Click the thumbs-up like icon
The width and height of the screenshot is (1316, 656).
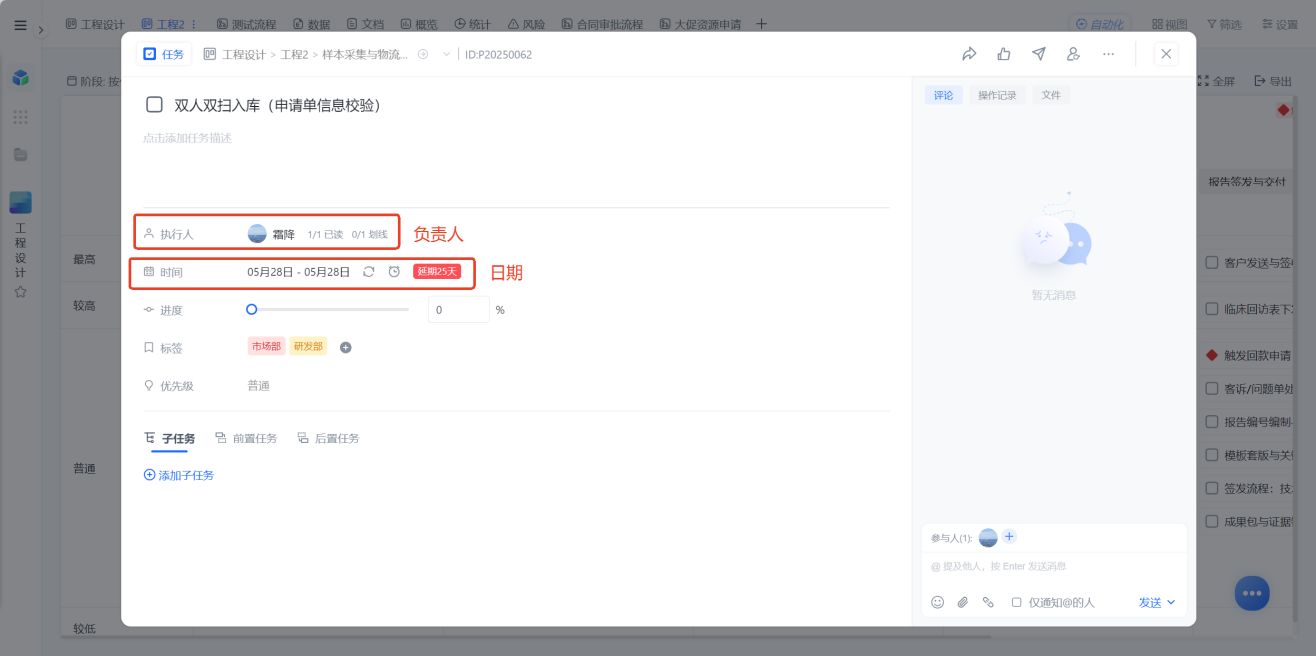1004,54
